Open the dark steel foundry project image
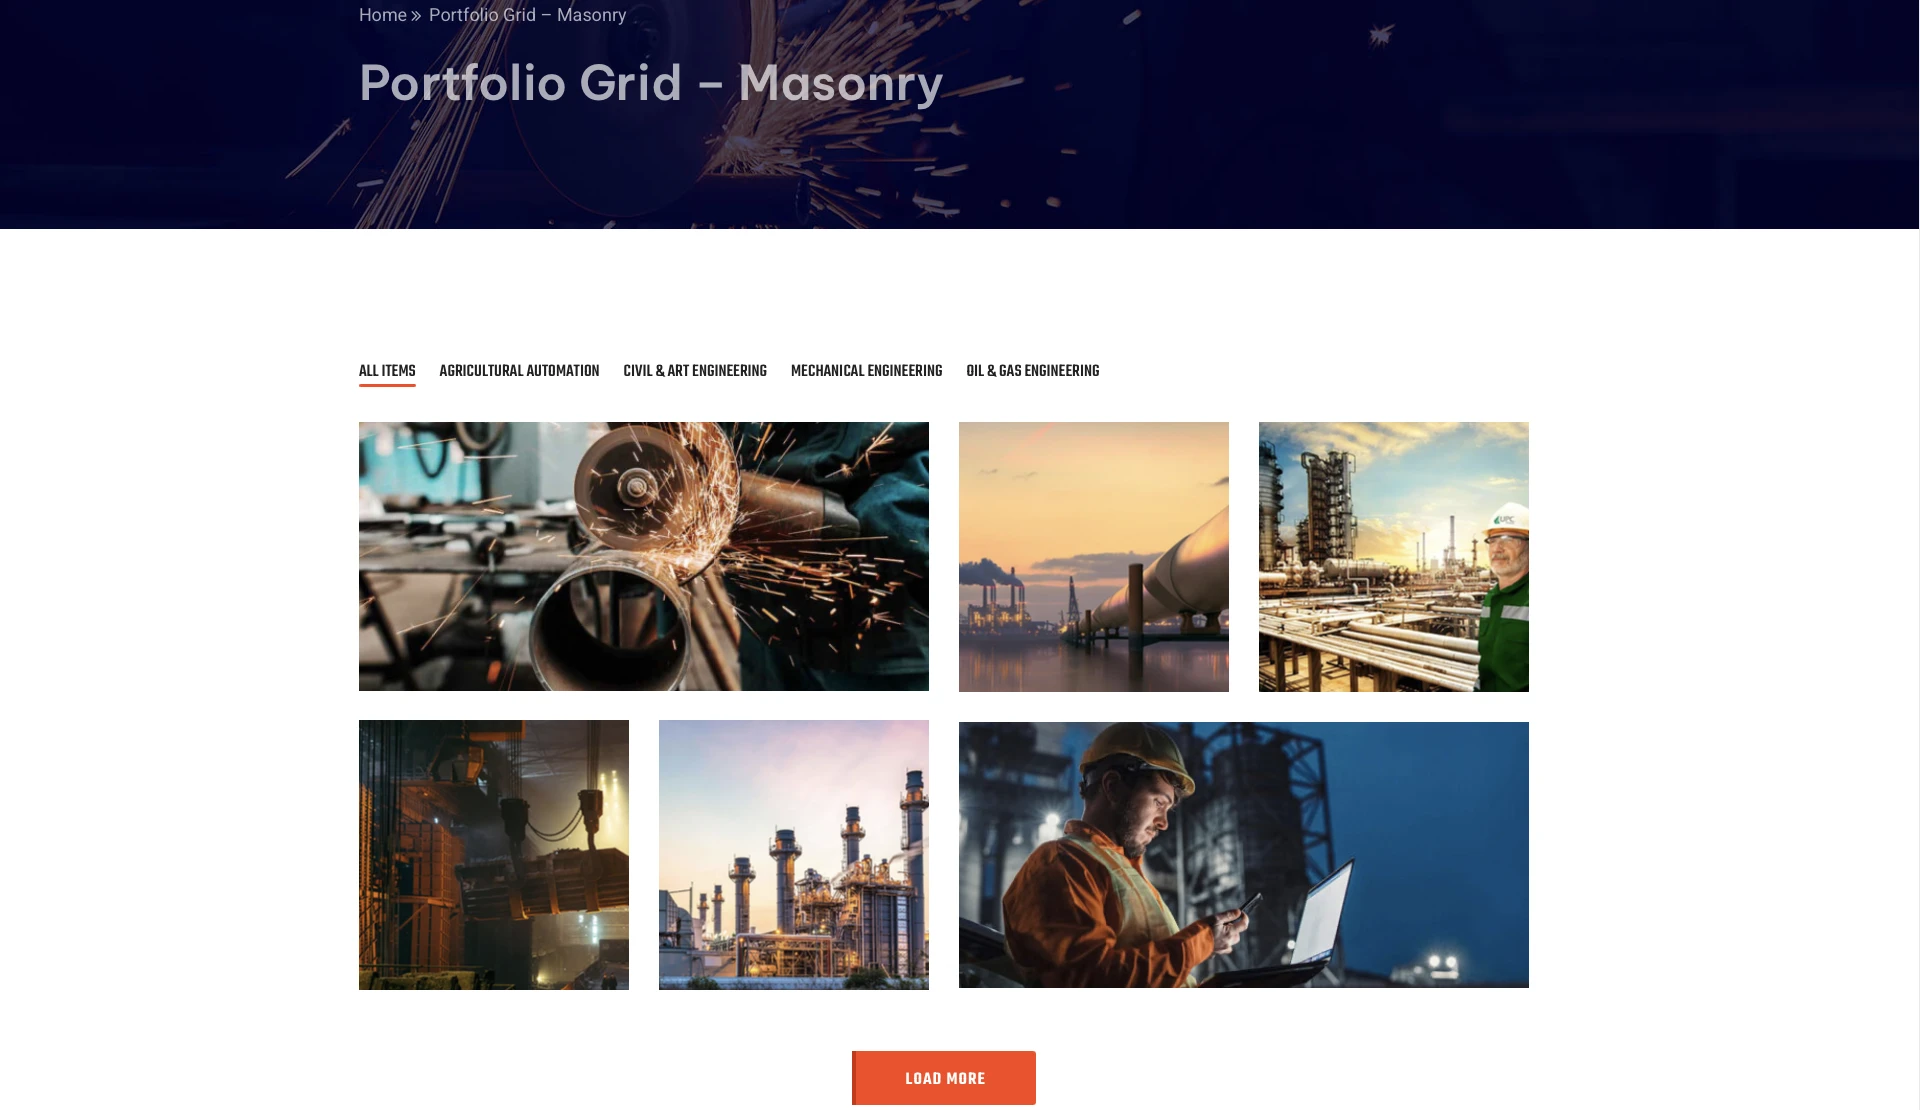The image size is (1920, 1110). point(494,855)
